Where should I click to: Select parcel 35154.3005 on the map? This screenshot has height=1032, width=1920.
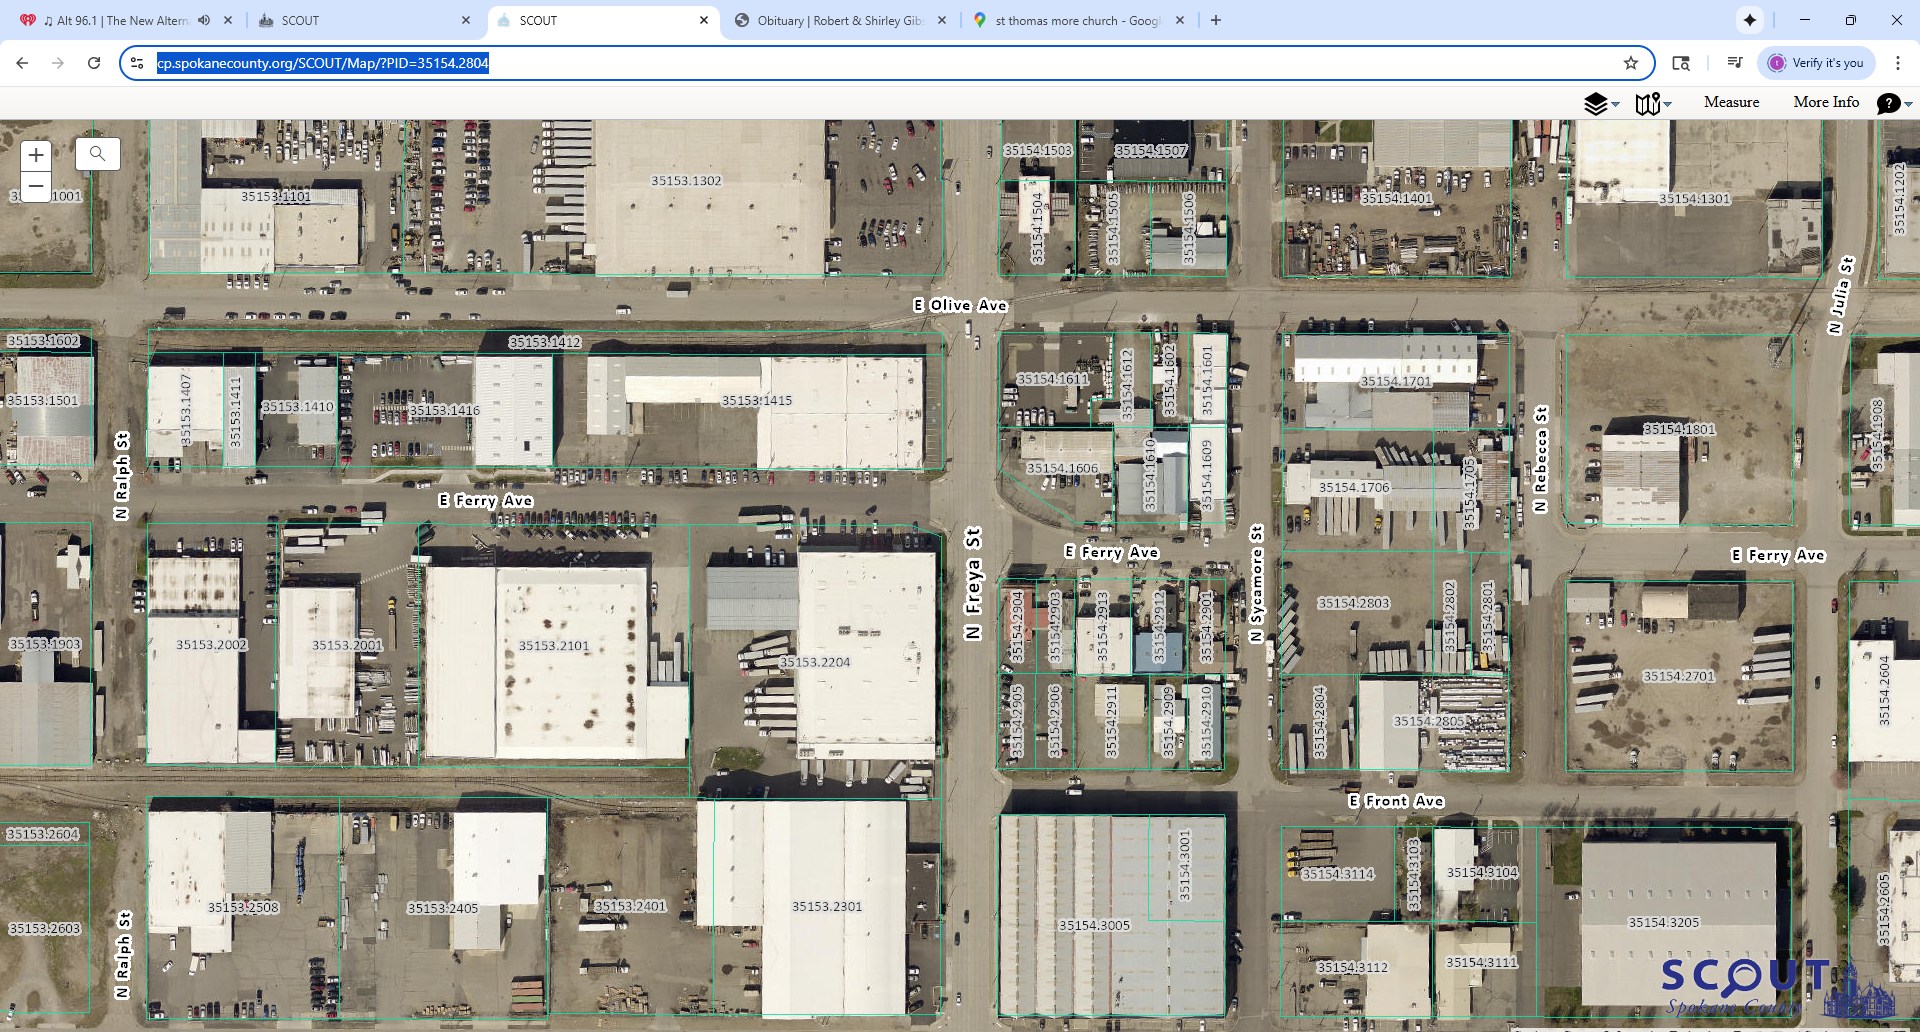(x=1094, y=925)
